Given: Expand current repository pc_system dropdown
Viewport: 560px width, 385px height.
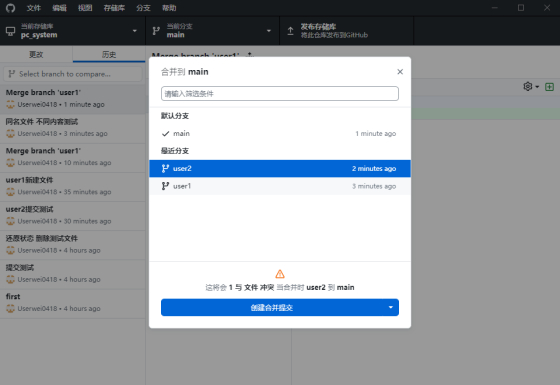Looking at the screenshot, I should [x=72, y=31].
